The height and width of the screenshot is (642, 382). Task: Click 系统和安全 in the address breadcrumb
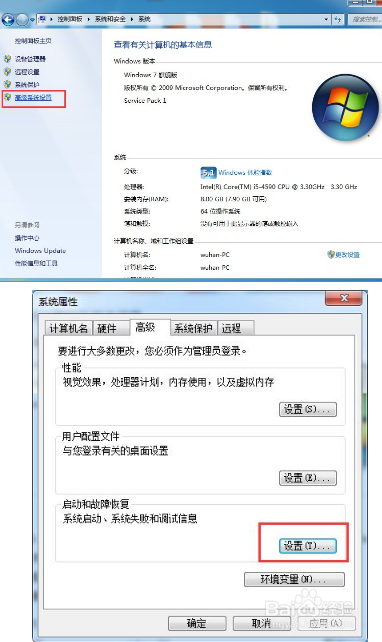tap(110, 19)
